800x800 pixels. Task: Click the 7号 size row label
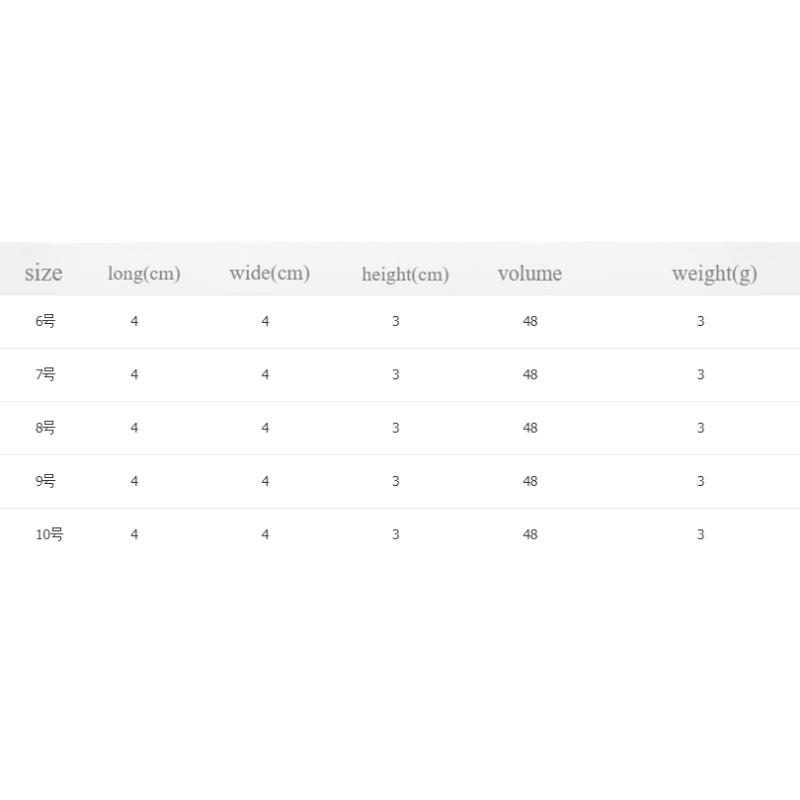pyautogui.click(x=45, y=374)
